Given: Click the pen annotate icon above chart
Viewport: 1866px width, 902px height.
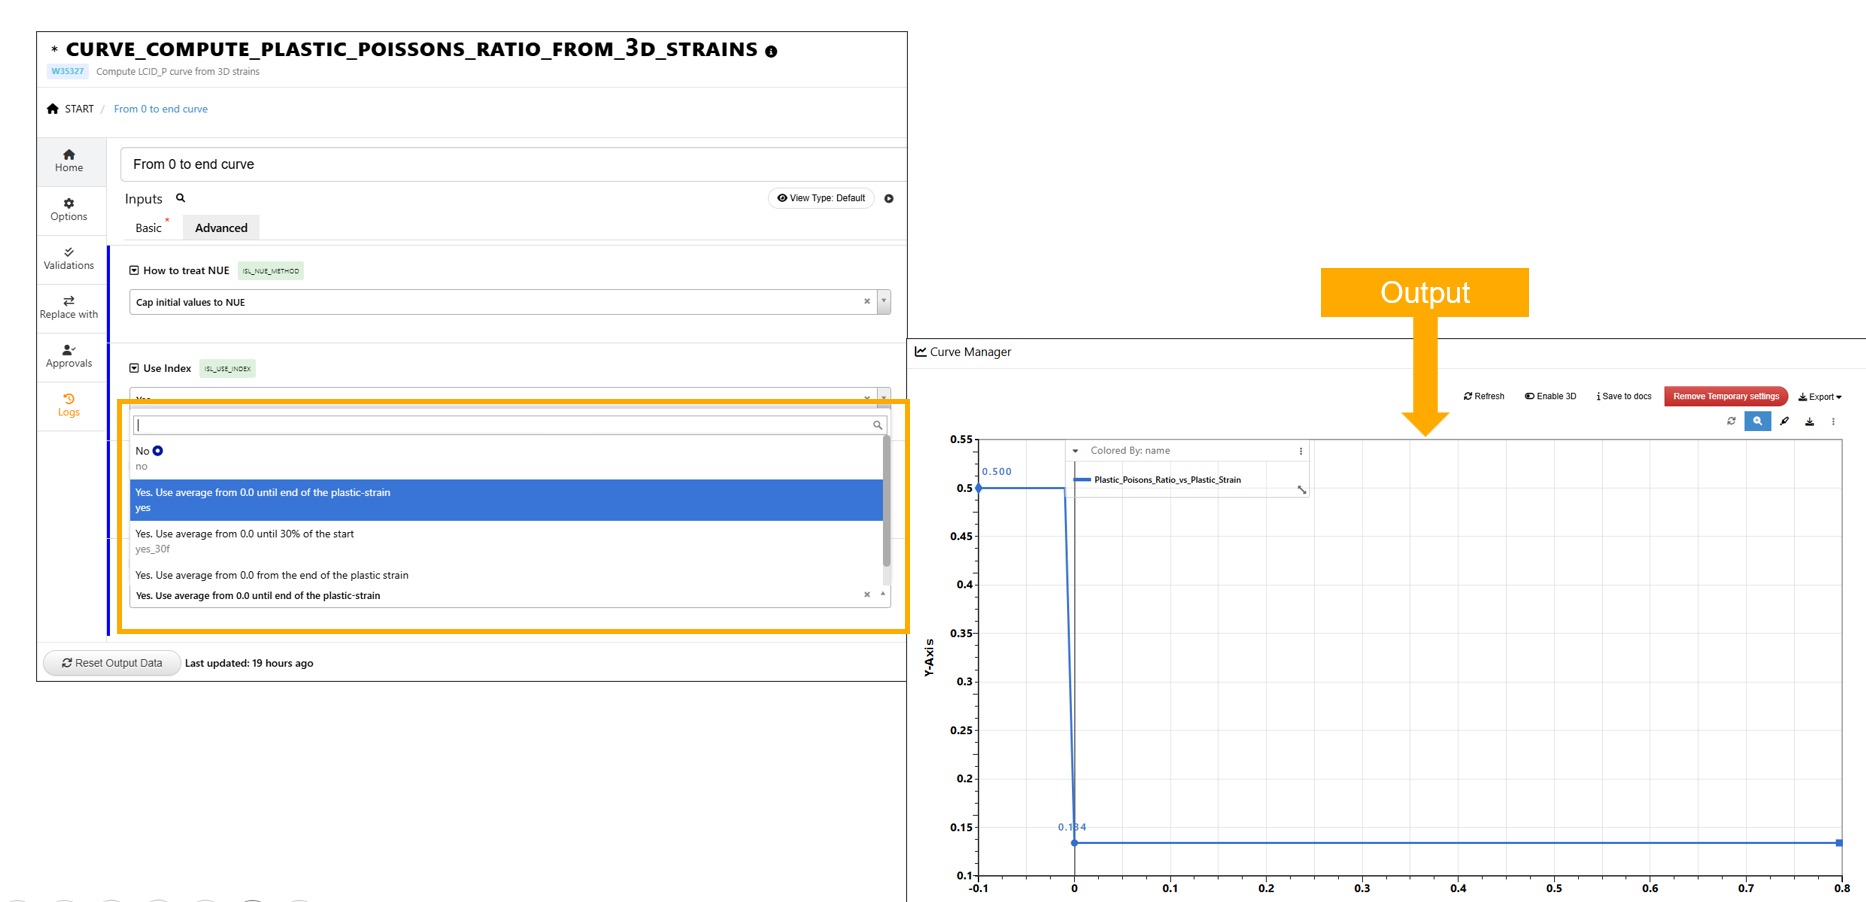Looking at the screenshot, I should click(1784, 422).
